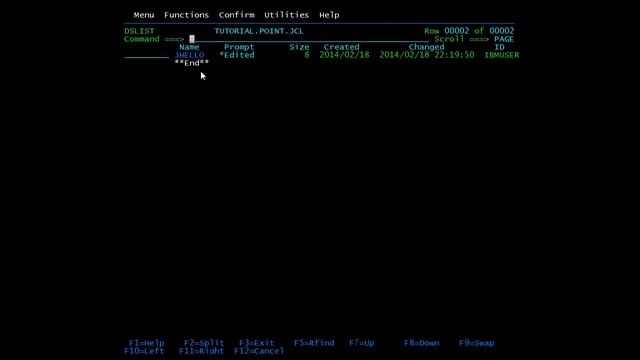Click the F5=Rfind function key
The height and width of the screenshot is (360, 640).
(x=314, y=343)
